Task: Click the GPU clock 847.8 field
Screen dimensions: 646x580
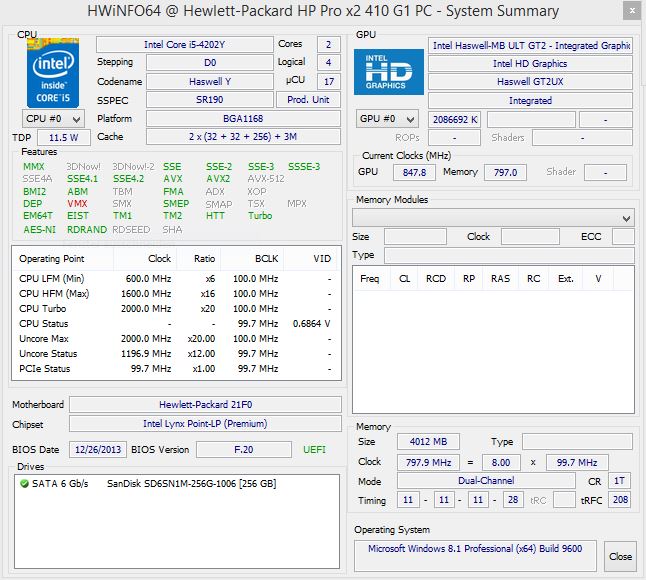Action: point(414,172)
